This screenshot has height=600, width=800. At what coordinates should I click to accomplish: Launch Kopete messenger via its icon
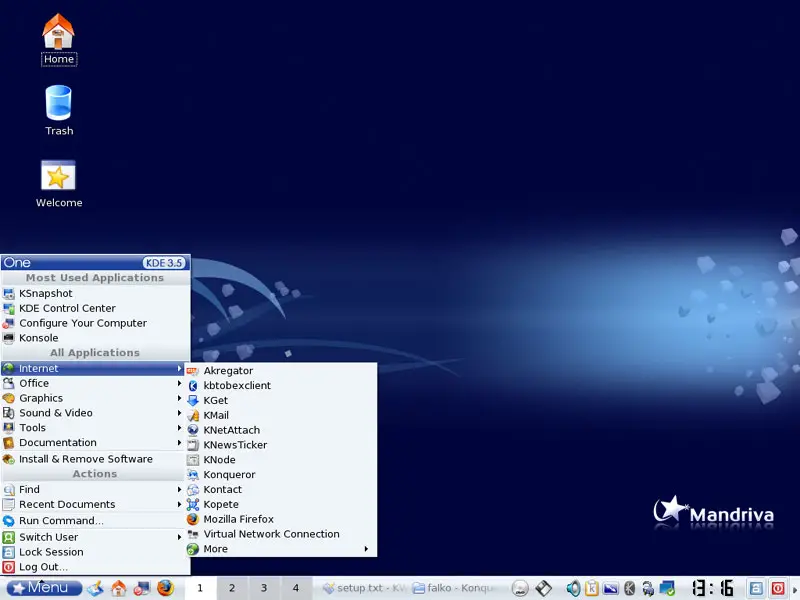point(192,504)
